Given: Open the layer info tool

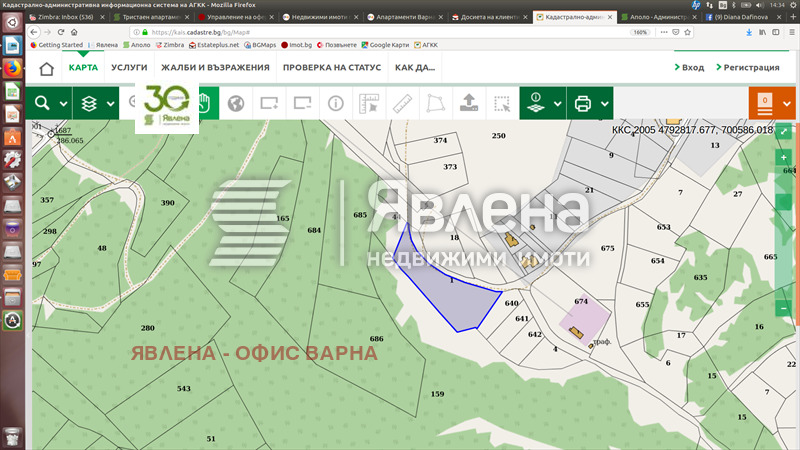Looking at the screenshot, I should (535, 104).
